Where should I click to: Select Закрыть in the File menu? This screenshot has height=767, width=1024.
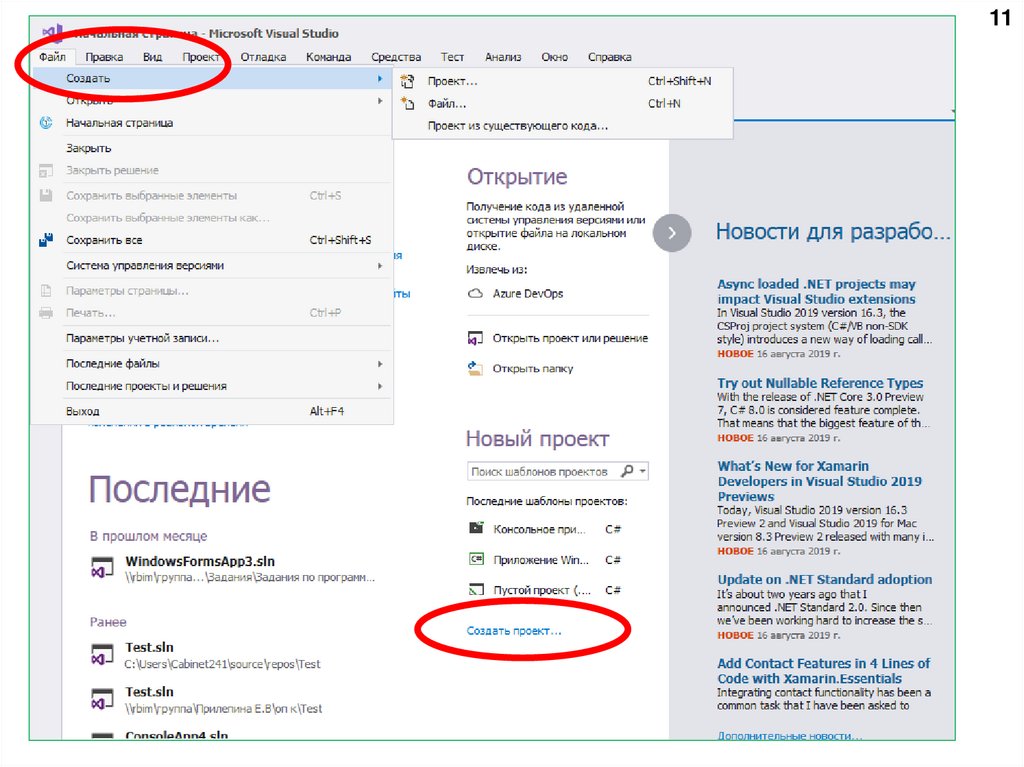pos(212,148)
